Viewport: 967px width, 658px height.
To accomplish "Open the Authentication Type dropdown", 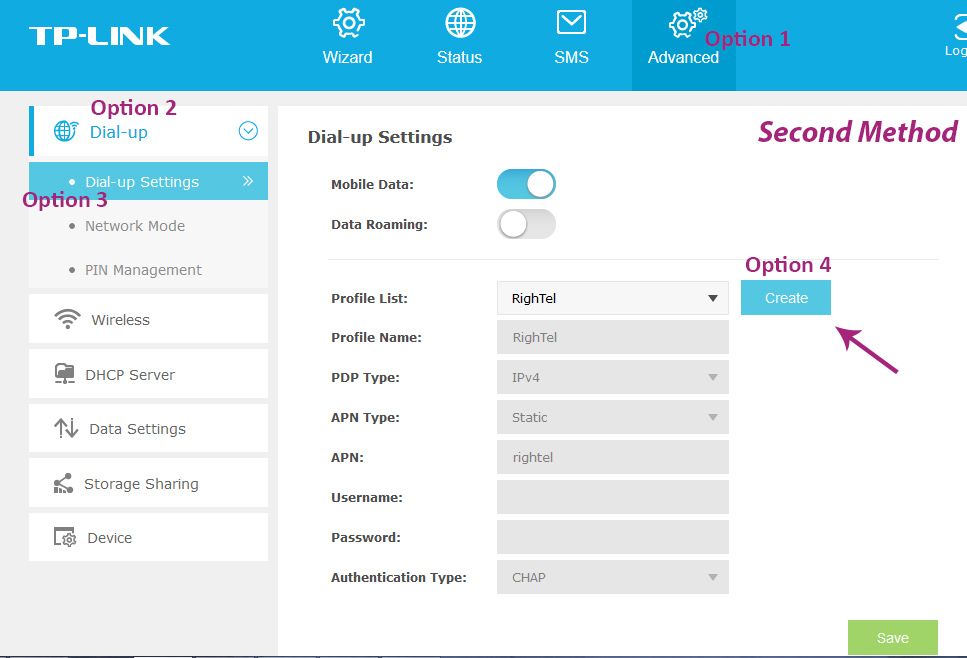I will [x=612, y=577].
